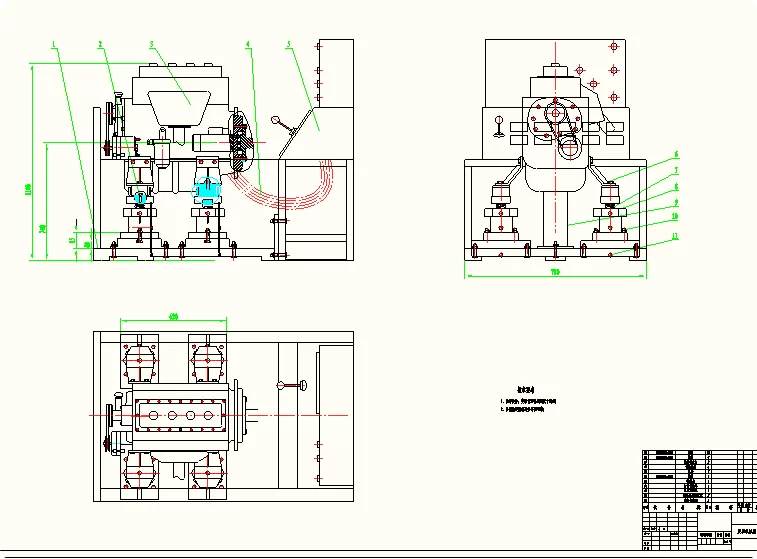Select the four-cylinder head cover in top view
757x559 pixels.
pos(181,415)
